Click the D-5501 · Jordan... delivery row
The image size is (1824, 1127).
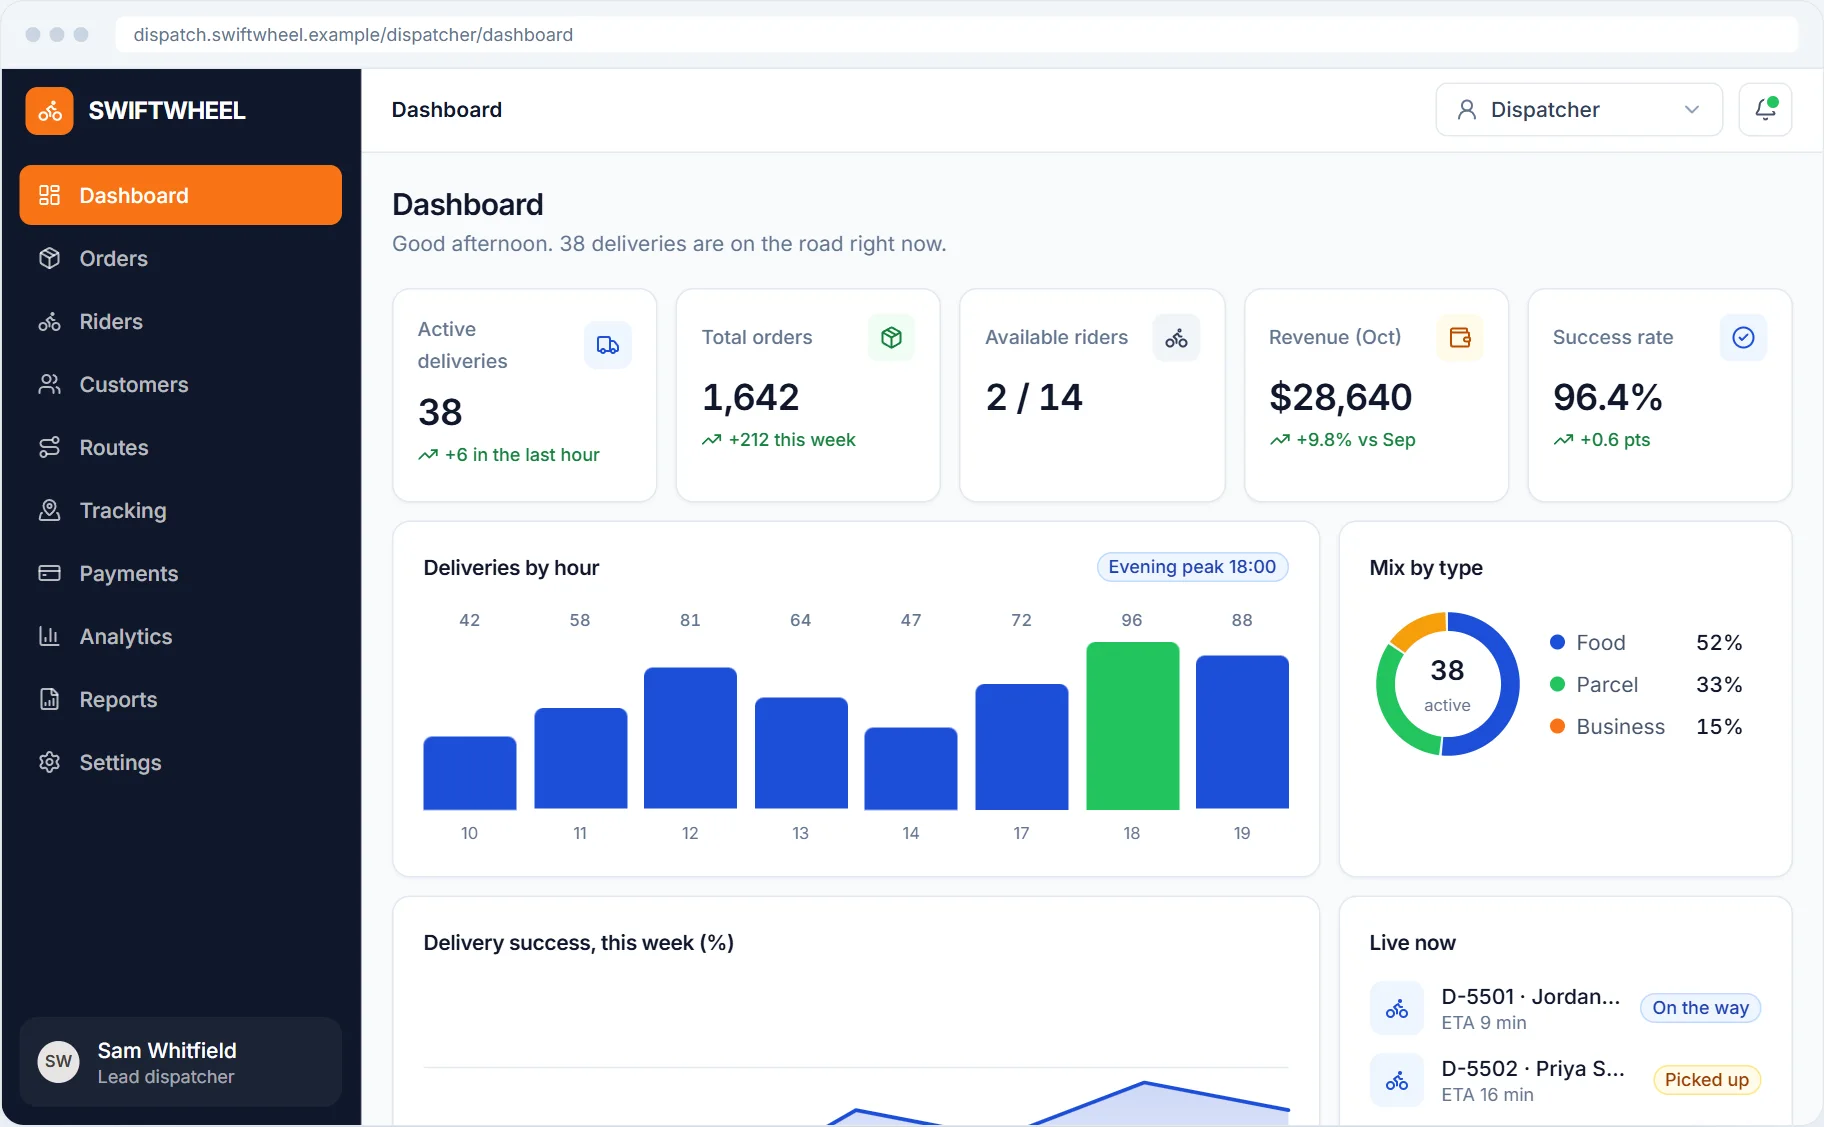pos(1565,1008)
